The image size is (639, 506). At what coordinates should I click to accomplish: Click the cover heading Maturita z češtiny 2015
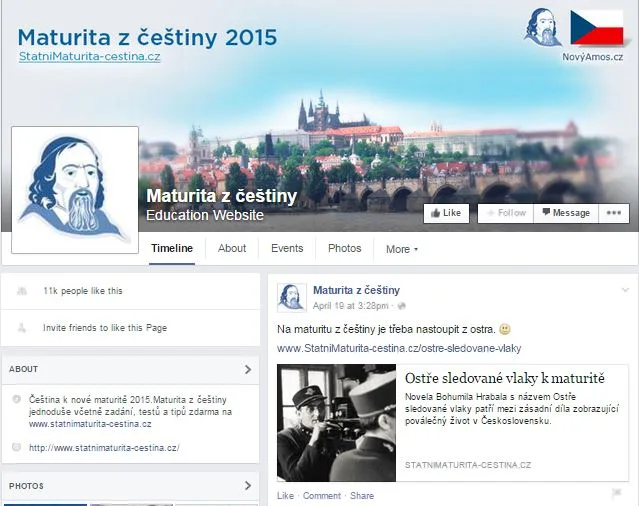coord(148,37)
